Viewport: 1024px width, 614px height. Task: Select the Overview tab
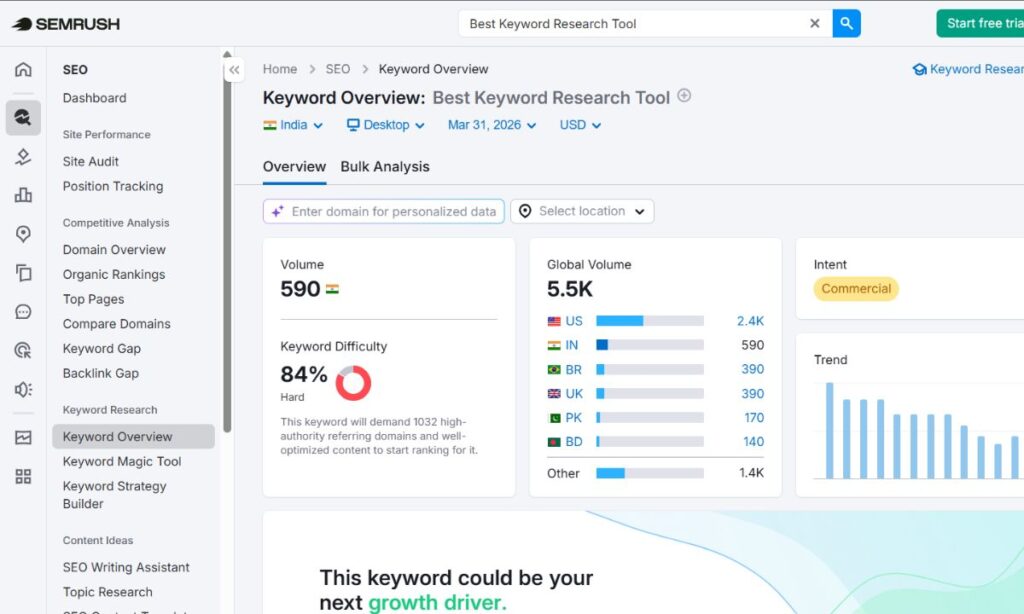[294, 167]
